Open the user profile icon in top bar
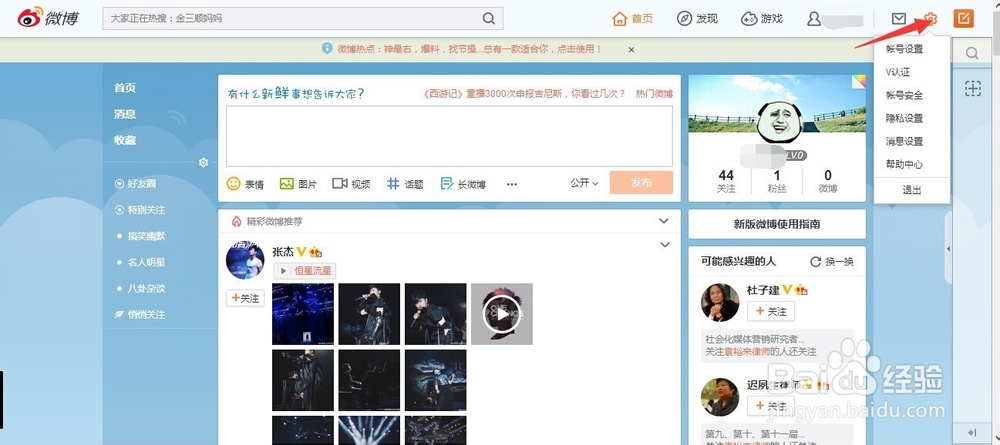 pyautogui.click(x=814, y=18)
